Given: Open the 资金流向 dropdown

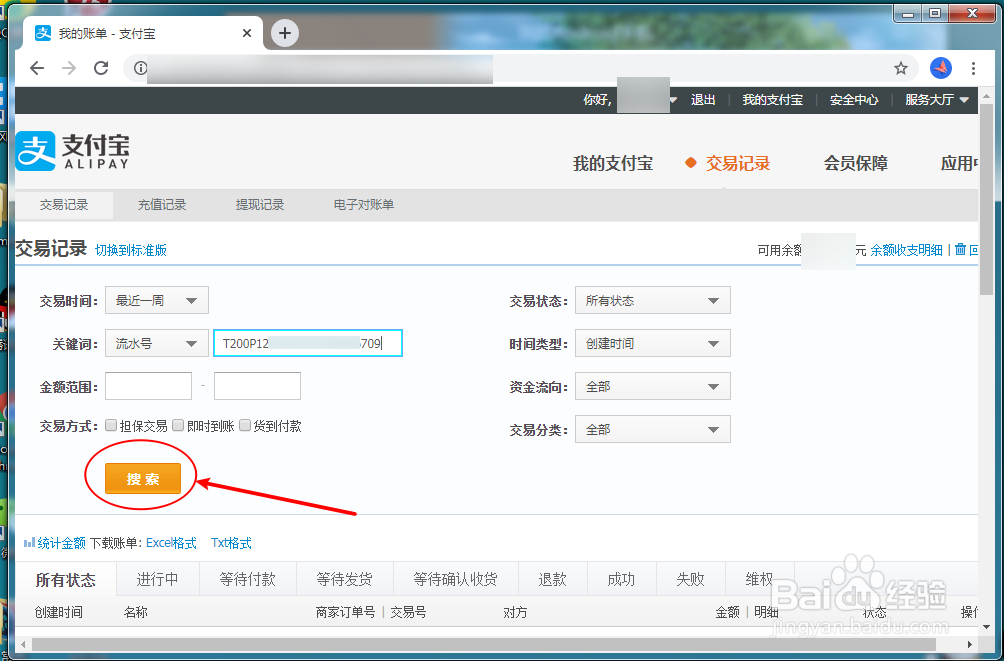Looking at the screenshot, I should click(x=652, y=386).
